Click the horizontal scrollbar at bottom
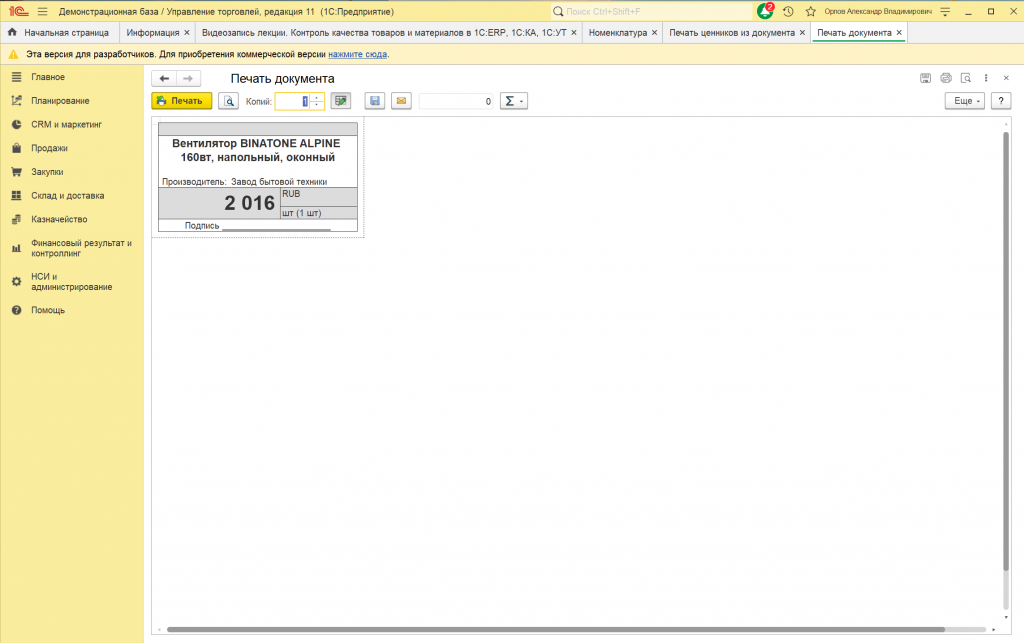Screen dimensions: 1024x643 [556, 629]
